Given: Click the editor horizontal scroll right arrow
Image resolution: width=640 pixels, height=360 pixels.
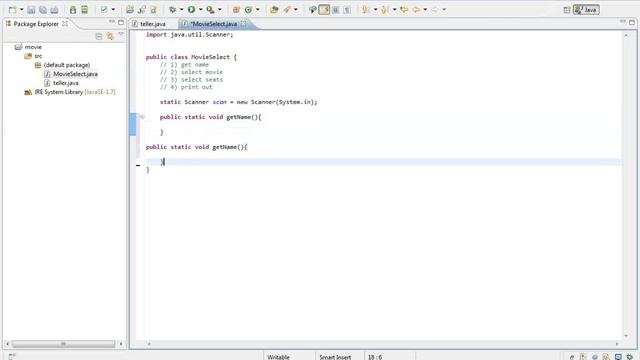Looking at the screenshot, I should (617, 344).
